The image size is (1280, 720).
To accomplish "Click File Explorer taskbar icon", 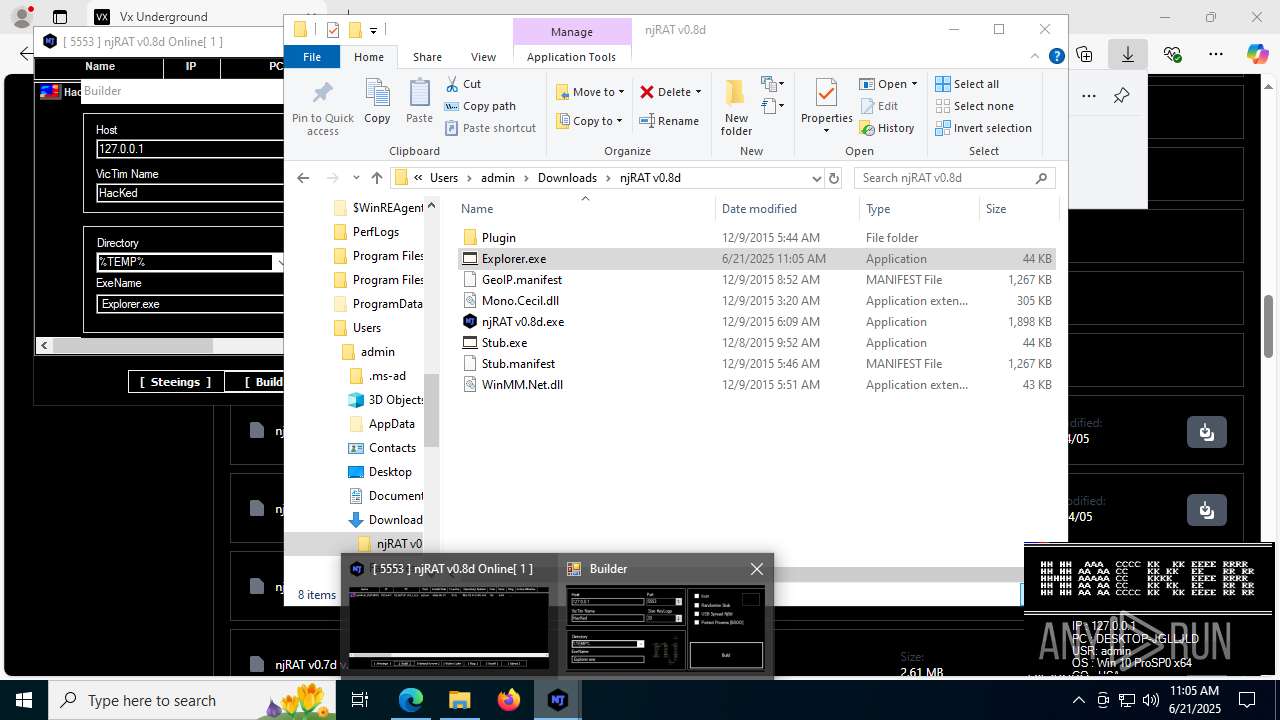I will [x=460, y=700].
